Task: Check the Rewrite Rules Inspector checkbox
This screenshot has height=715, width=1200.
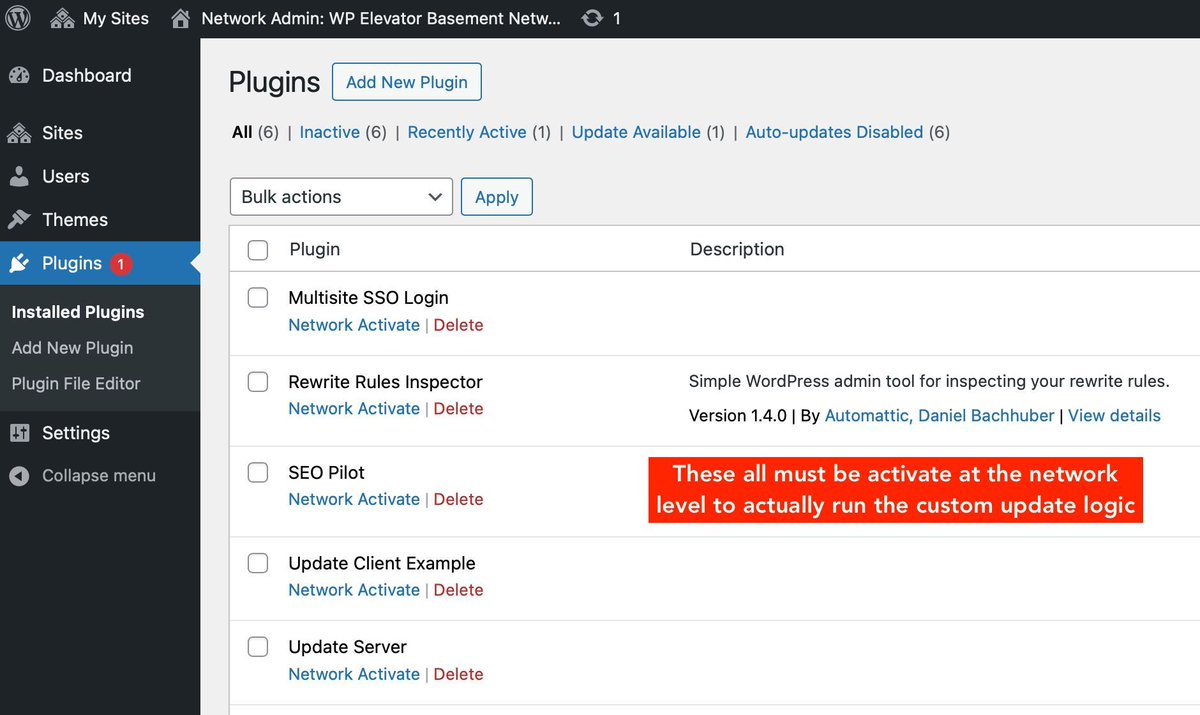Action: 258,382
